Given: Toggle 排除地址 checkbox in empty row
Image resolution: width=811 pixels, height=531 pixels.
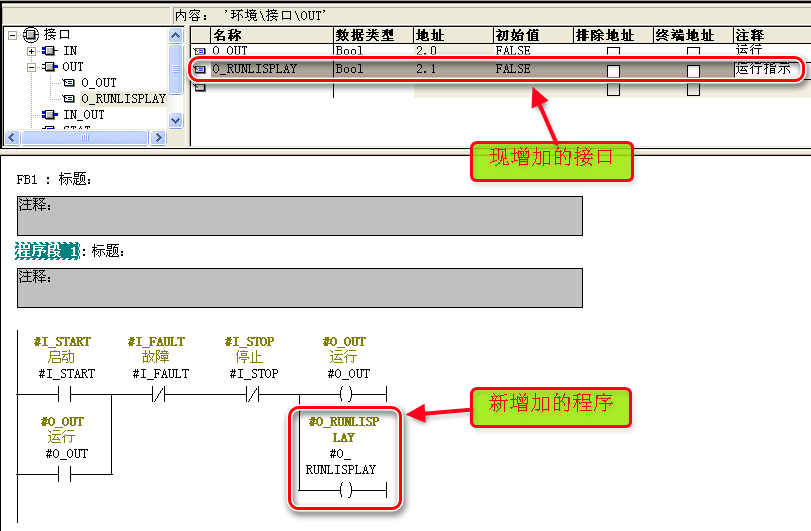Looking at the screenshot, I should 613,89.
